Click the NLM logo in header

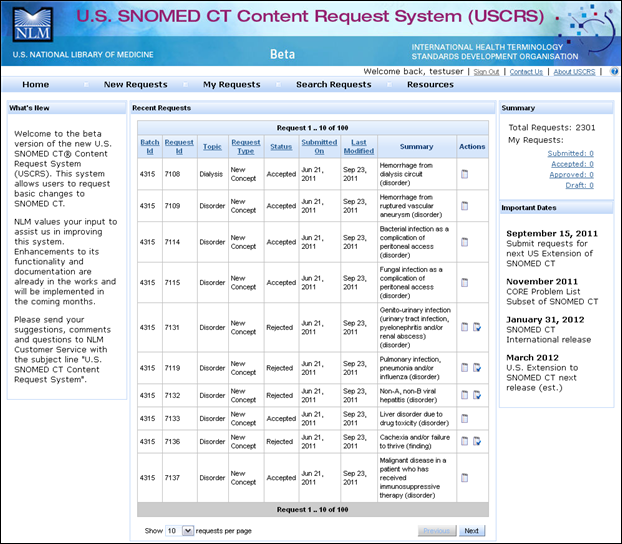coord(33,25)
